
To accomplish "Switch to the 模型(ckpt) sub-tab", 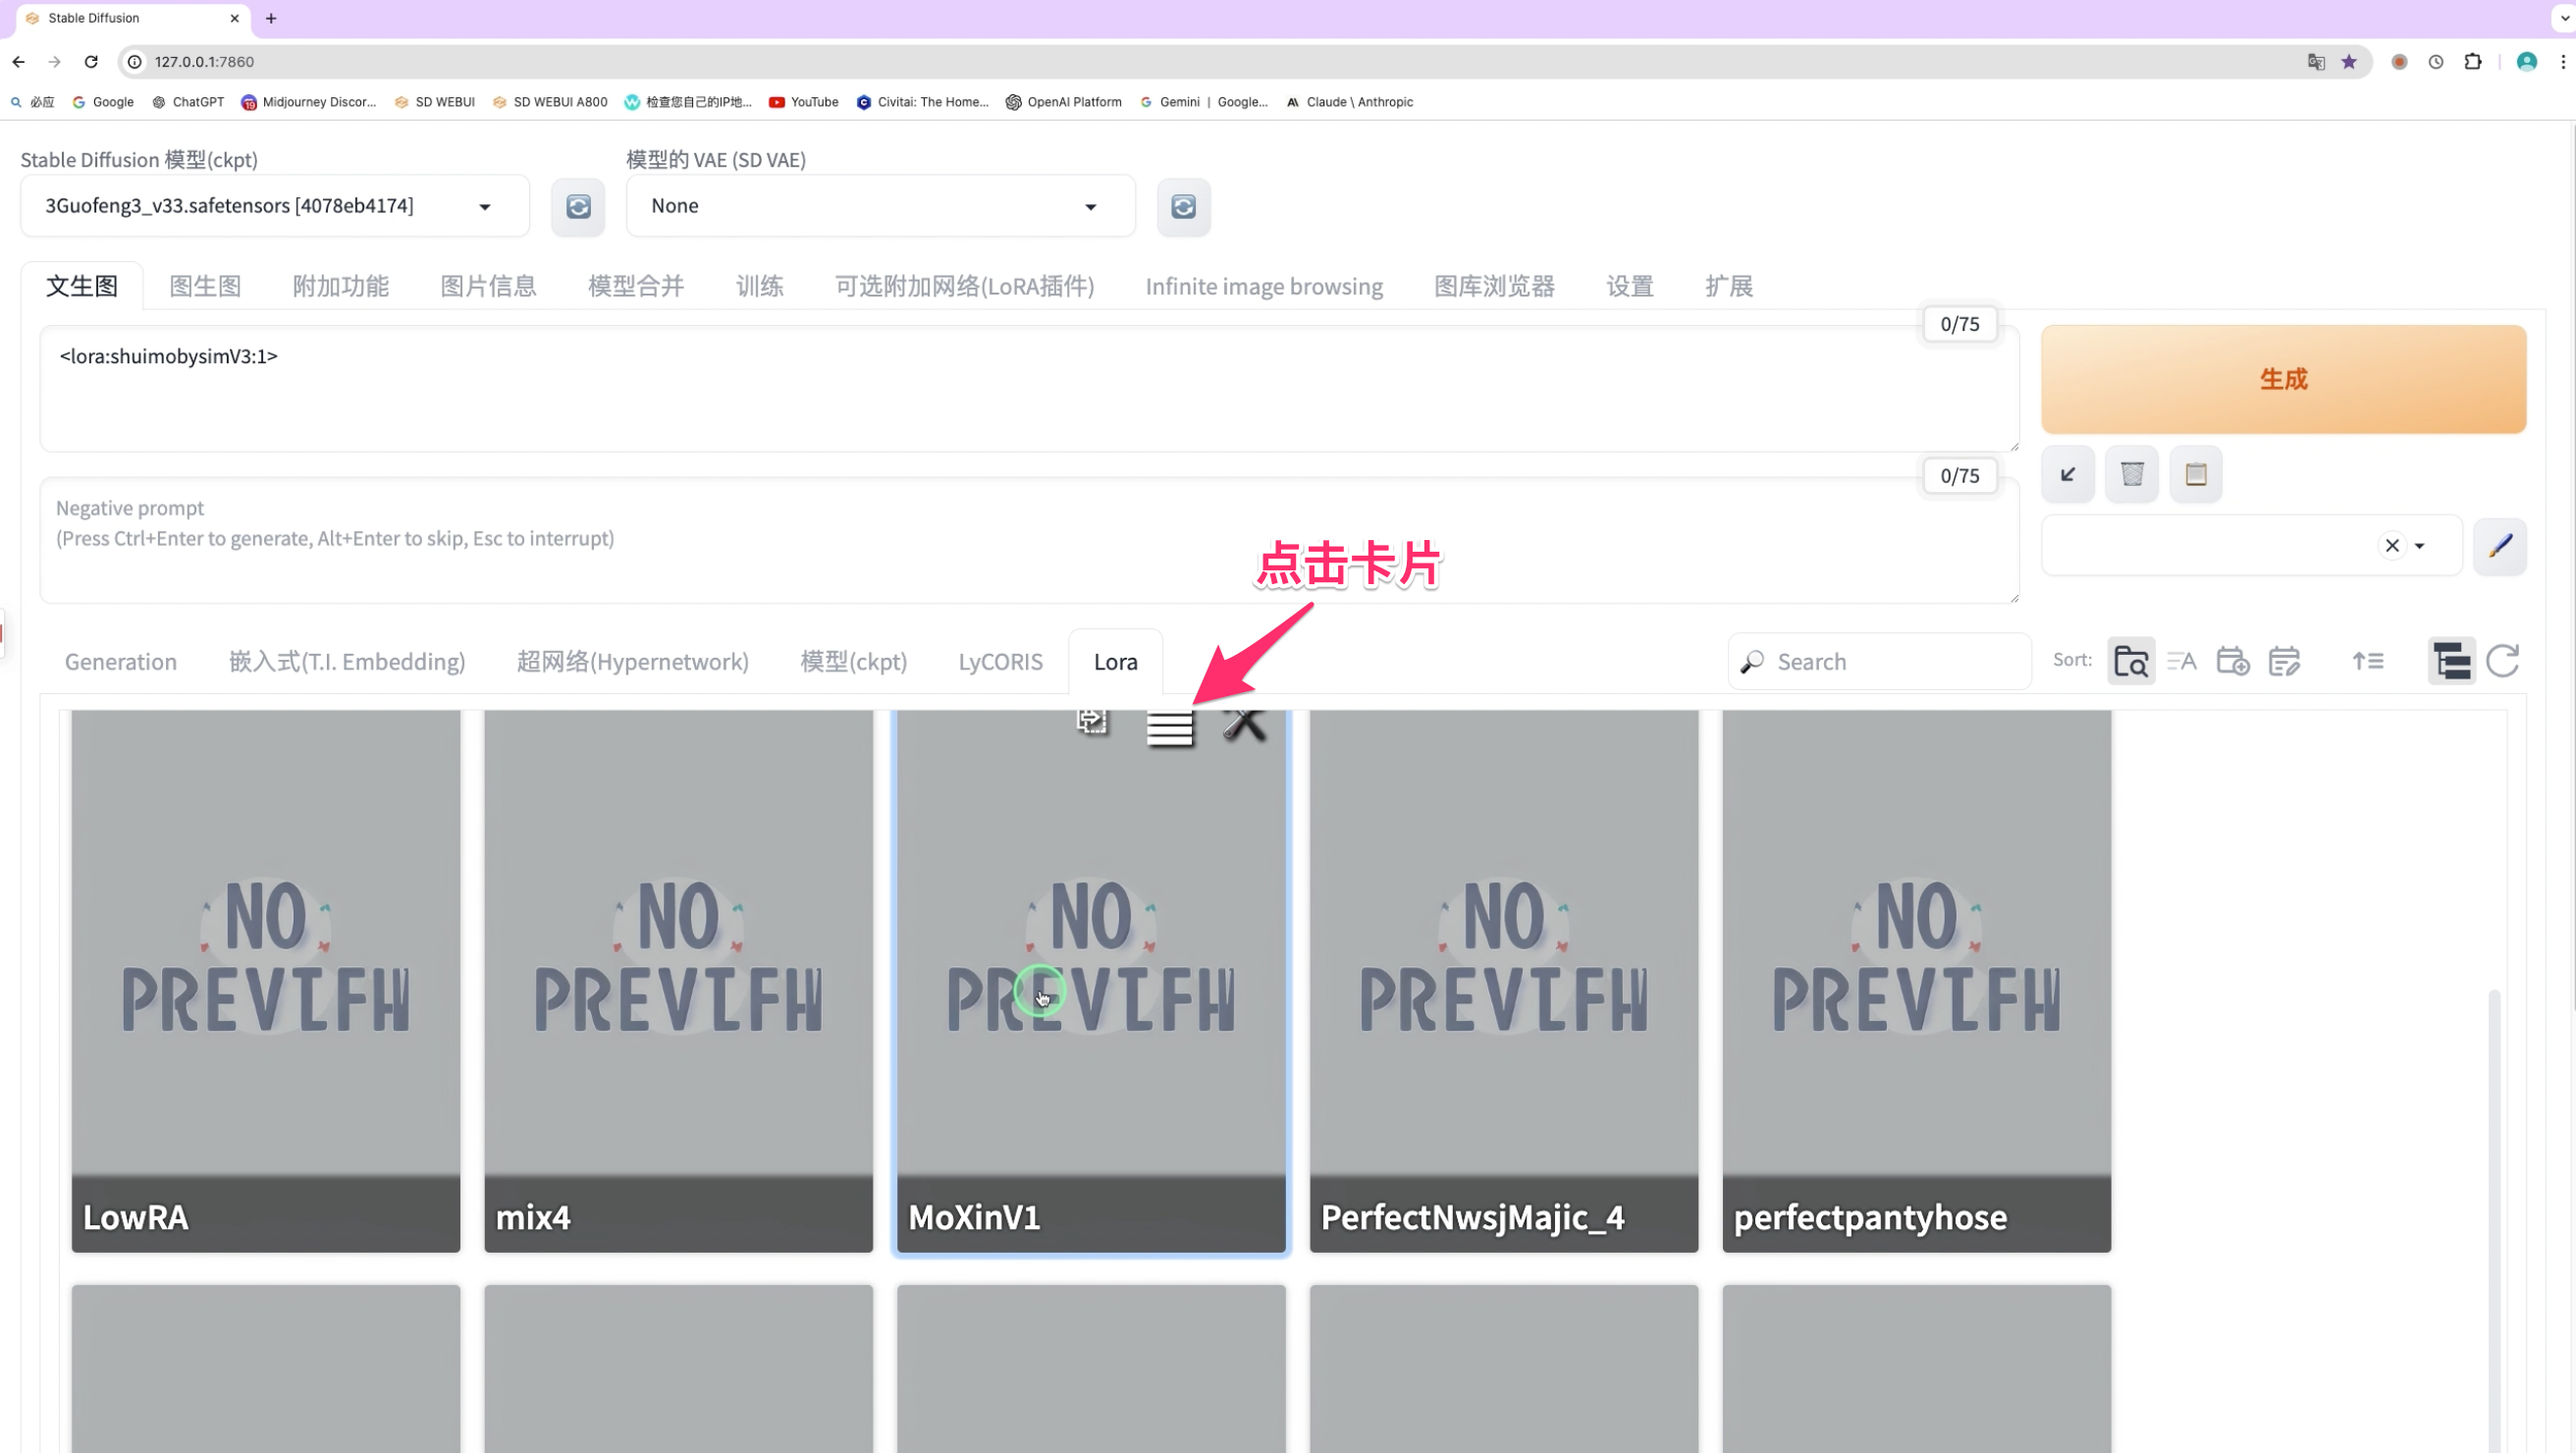I will point(853,661).
